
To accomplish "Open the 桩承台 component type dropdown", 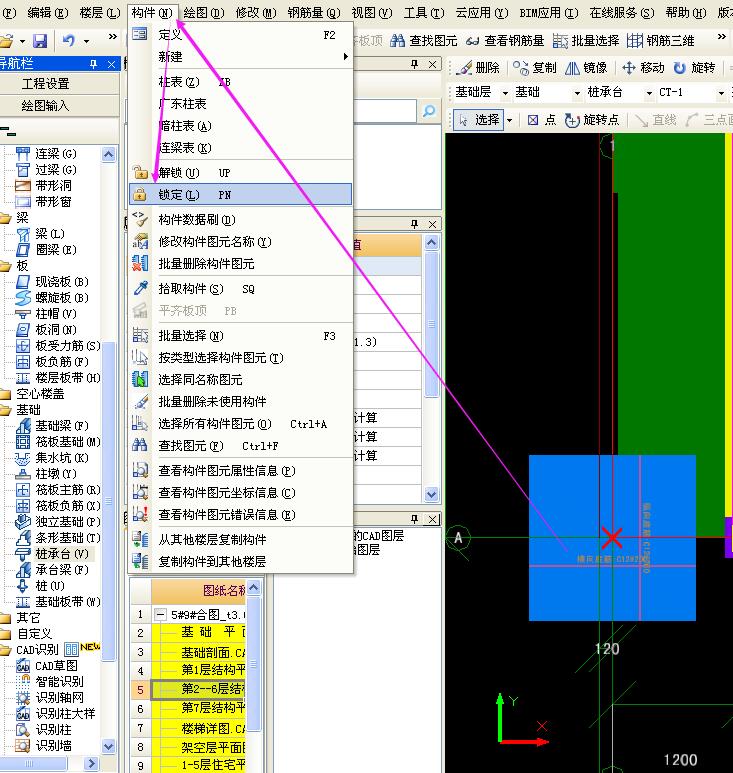I will [x=649, y=93].
